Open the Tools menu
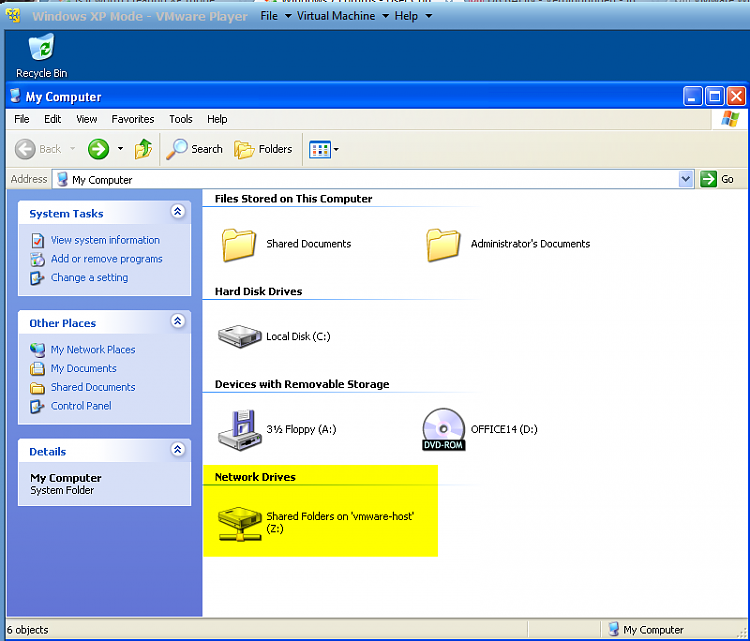Viewport: 750px width, 641px height. coord(180,119)
